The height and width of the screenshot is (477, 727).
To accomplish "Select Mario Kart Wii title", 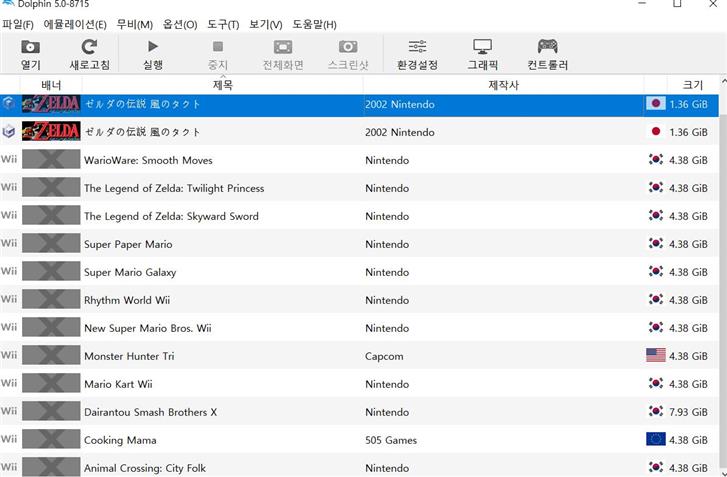I will click(x=118, y=384).
